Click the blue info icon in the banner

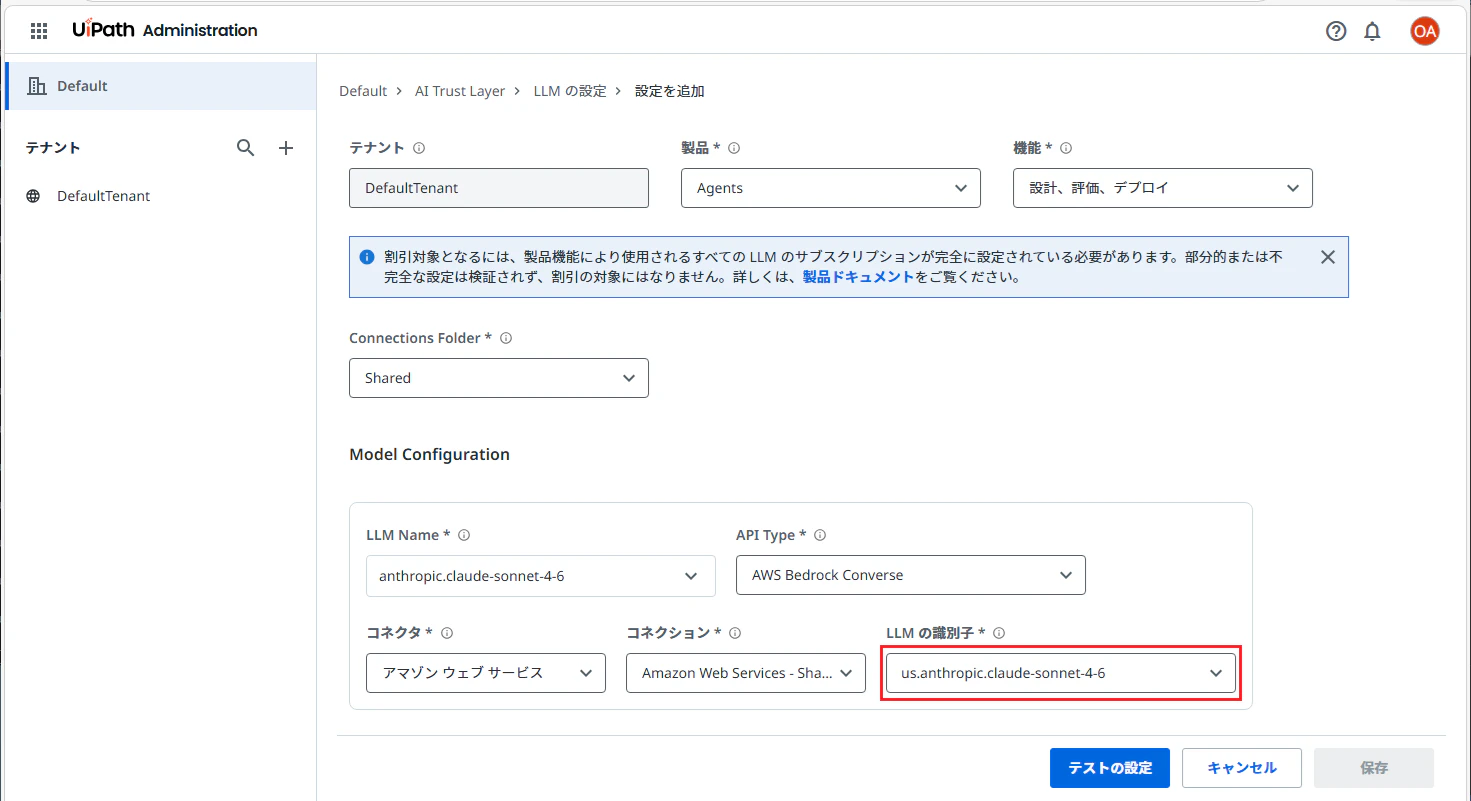pyautogui.click(x=367, y=257)
